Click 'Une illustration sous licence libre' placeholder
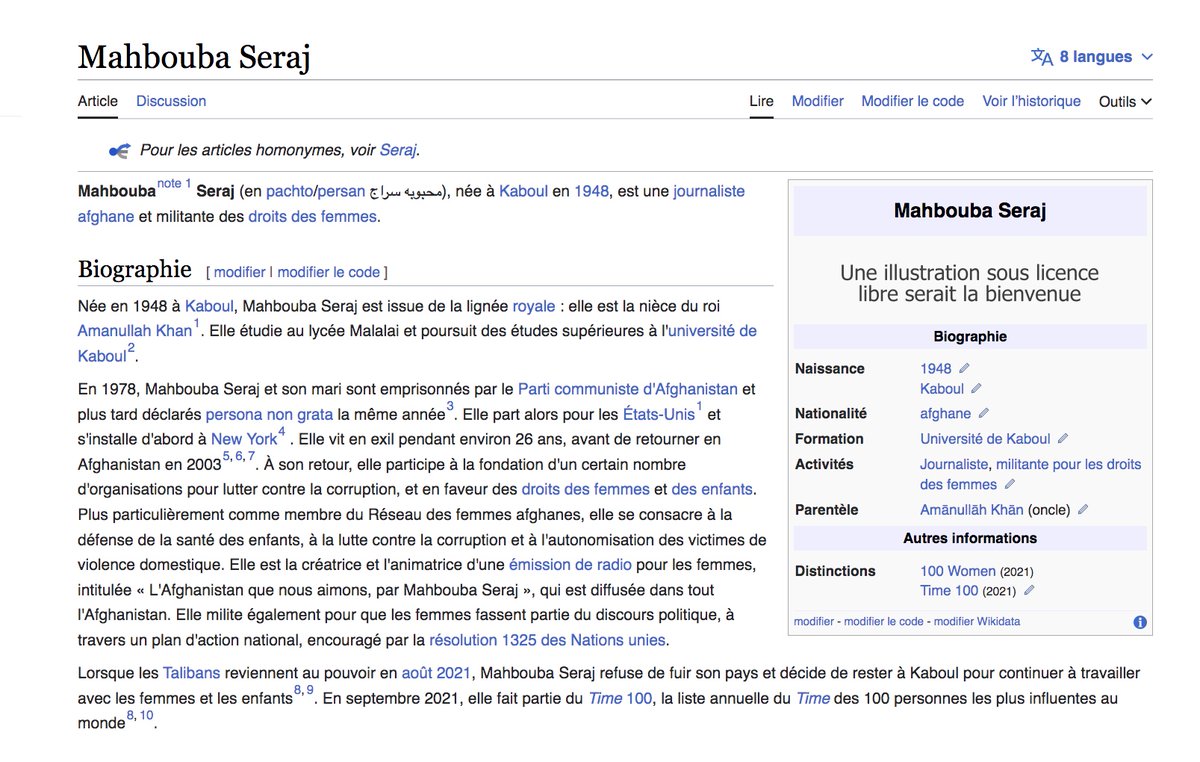The width and height of the screenshot is (1200, 762). pos(969,283)
